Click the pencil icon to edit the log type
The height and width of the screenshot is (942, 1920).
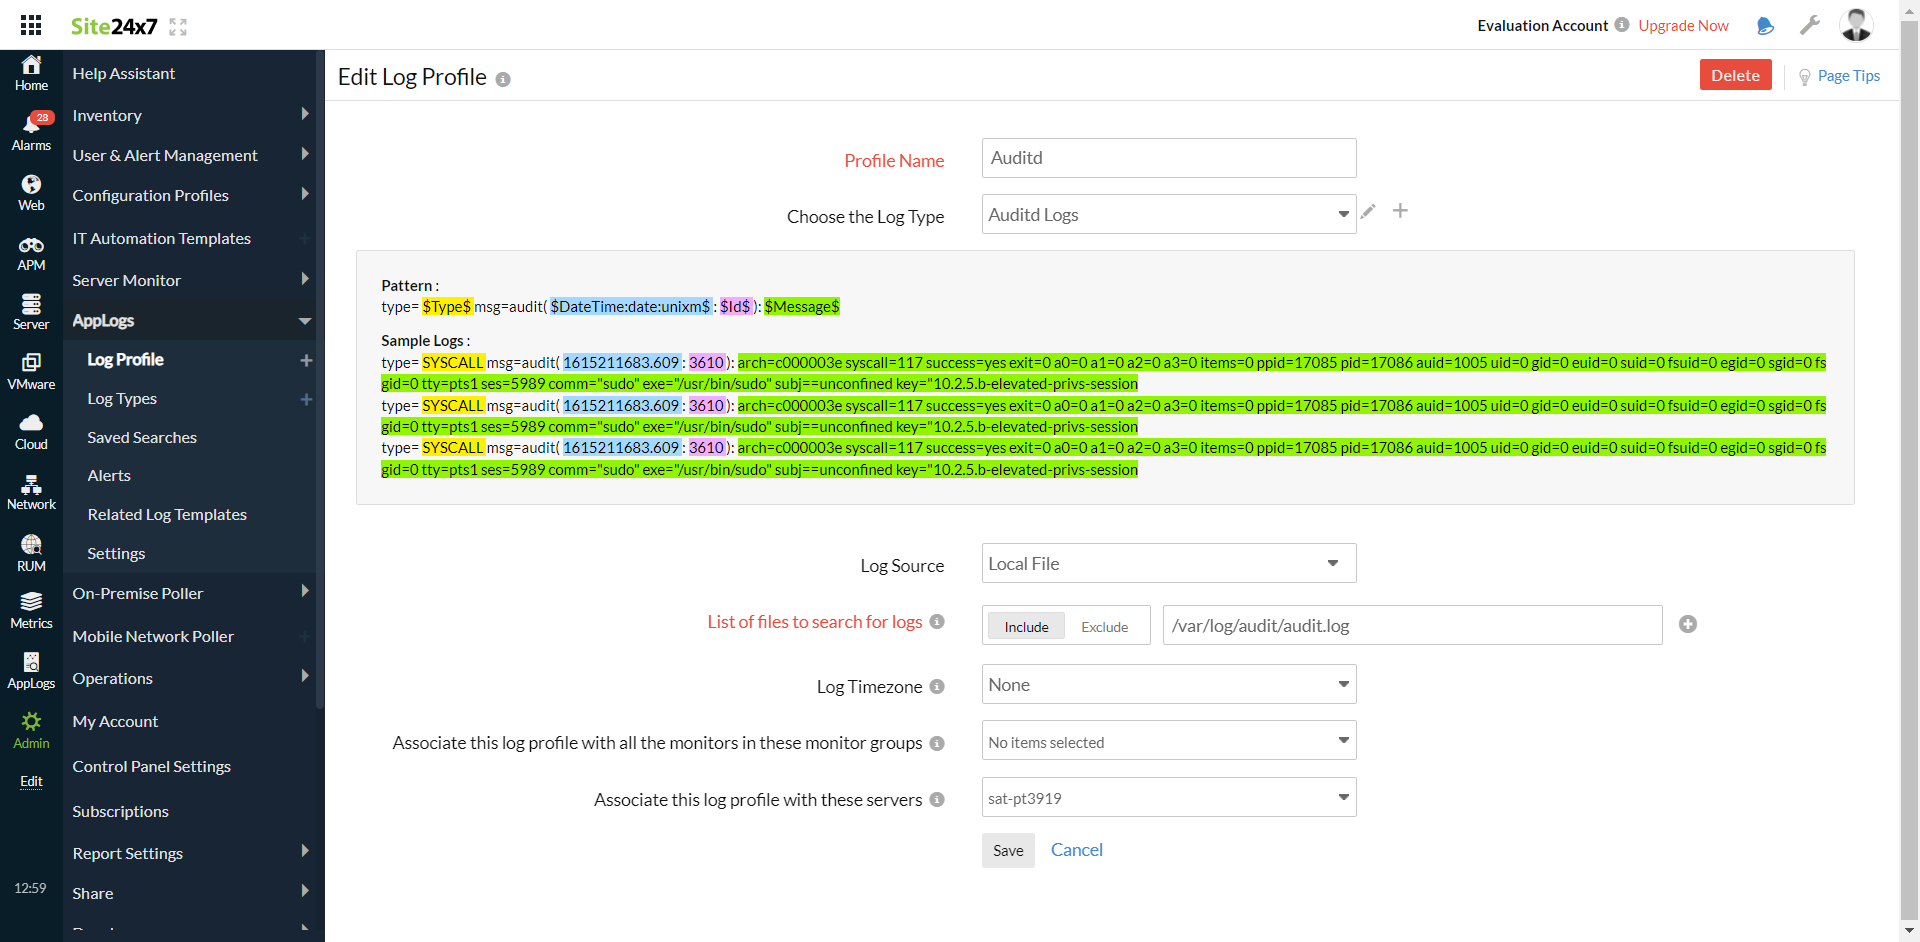(x=1367, y=211)
